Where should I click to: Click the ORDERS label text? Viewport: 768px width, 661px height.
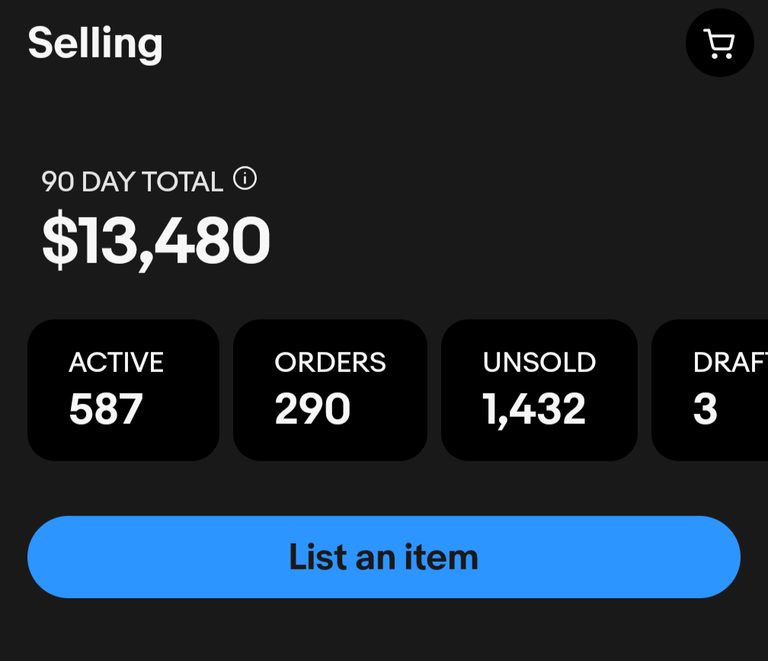tap(330, 362)
